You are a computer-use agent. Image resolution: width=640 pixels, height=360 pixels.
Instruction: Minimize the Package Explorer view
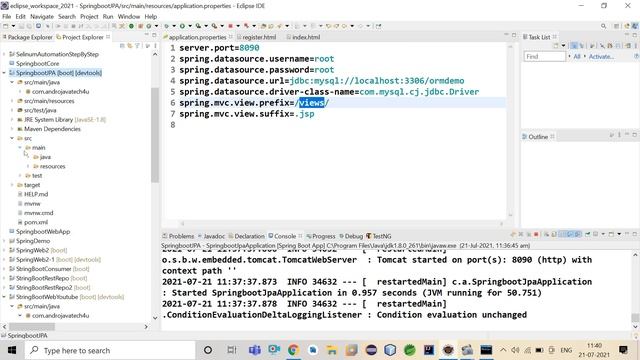pyautogui.click(x=146, y=35)
